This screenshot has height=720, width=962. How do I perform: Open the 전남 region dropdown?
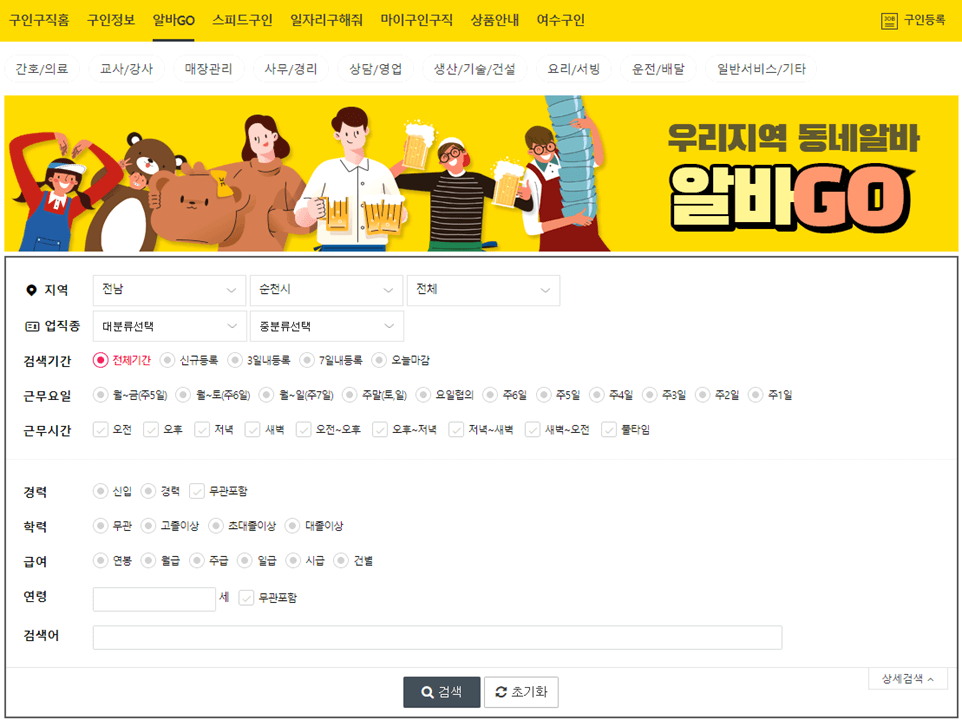[168, 290]
